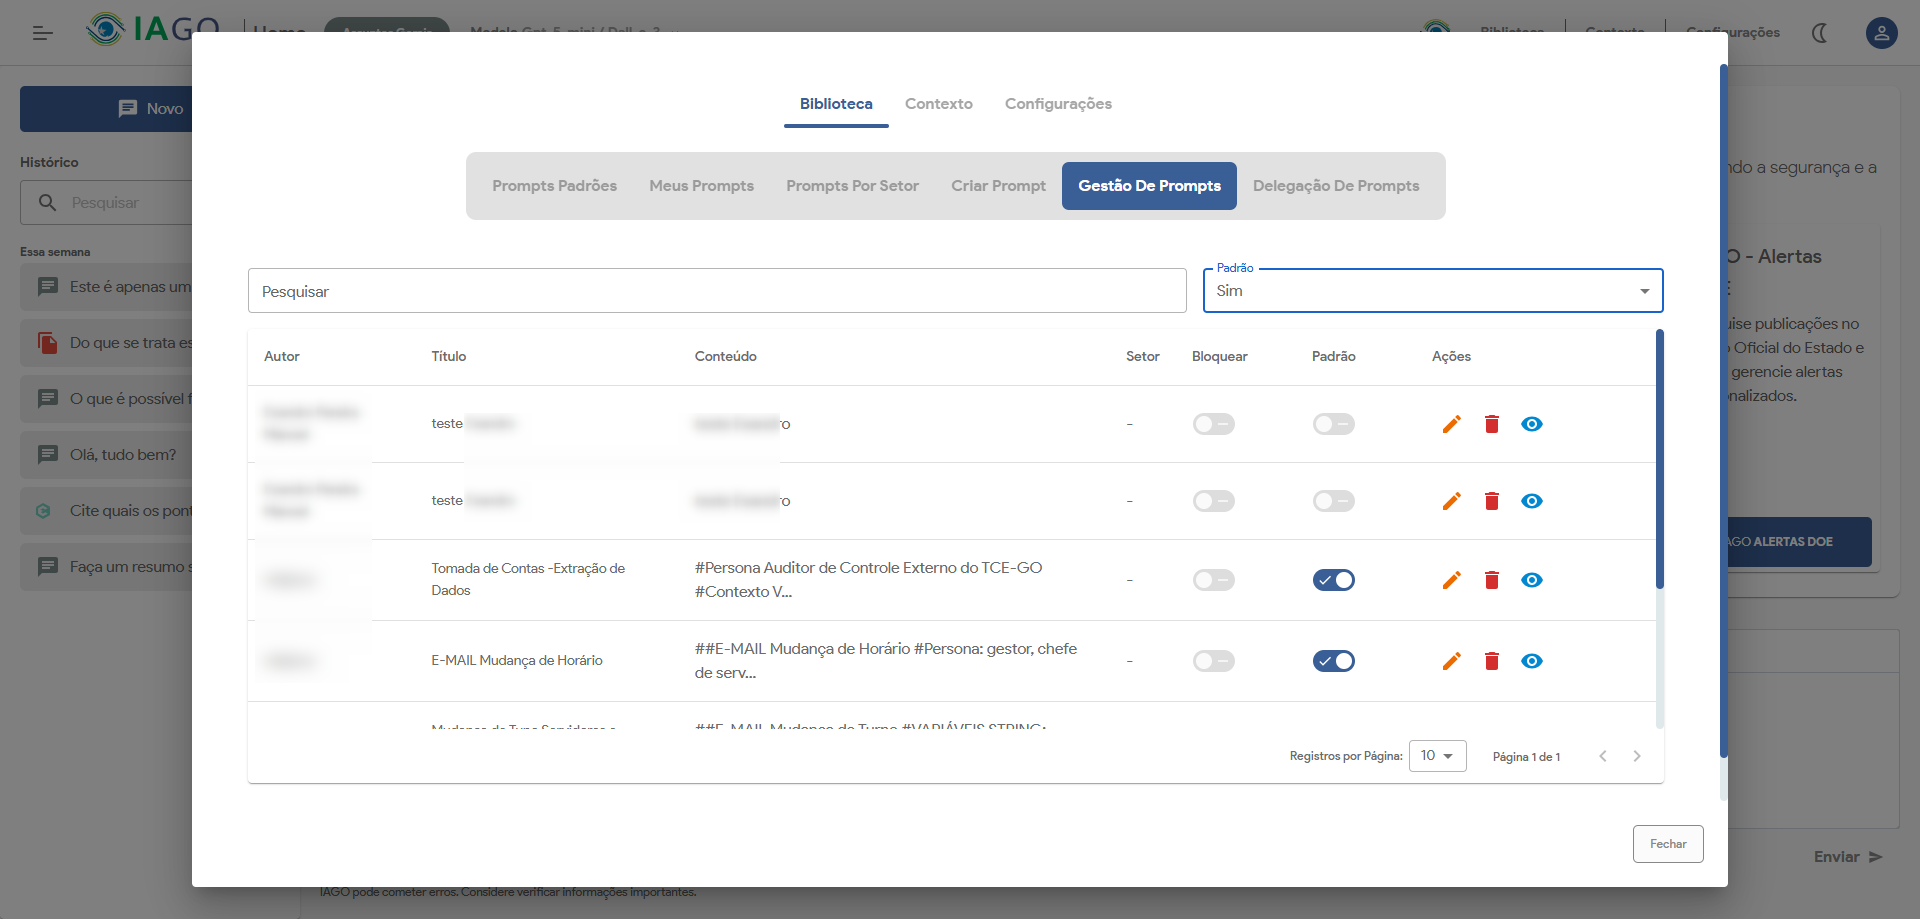Click the trash icon for Tomada de Contas
This screenshot has height=919, width=1920.
1491,580
